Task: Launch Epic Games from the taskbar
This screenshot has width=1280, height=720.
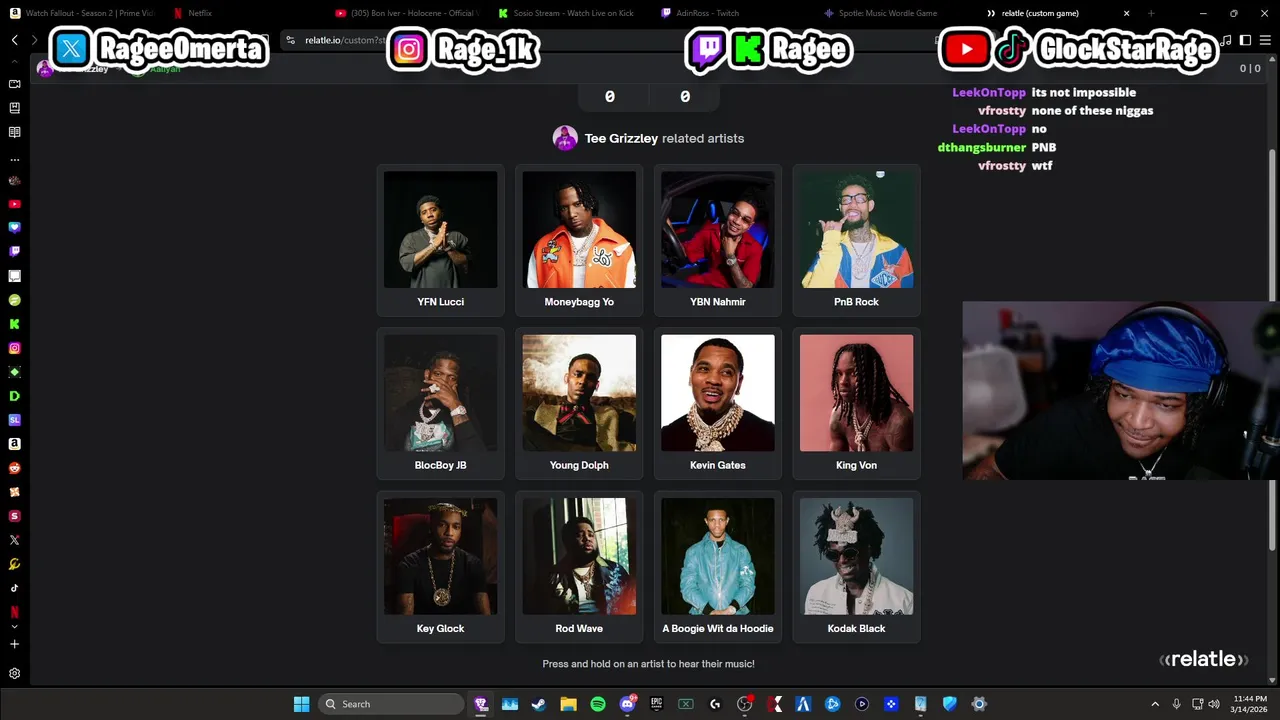Action: 656,704
